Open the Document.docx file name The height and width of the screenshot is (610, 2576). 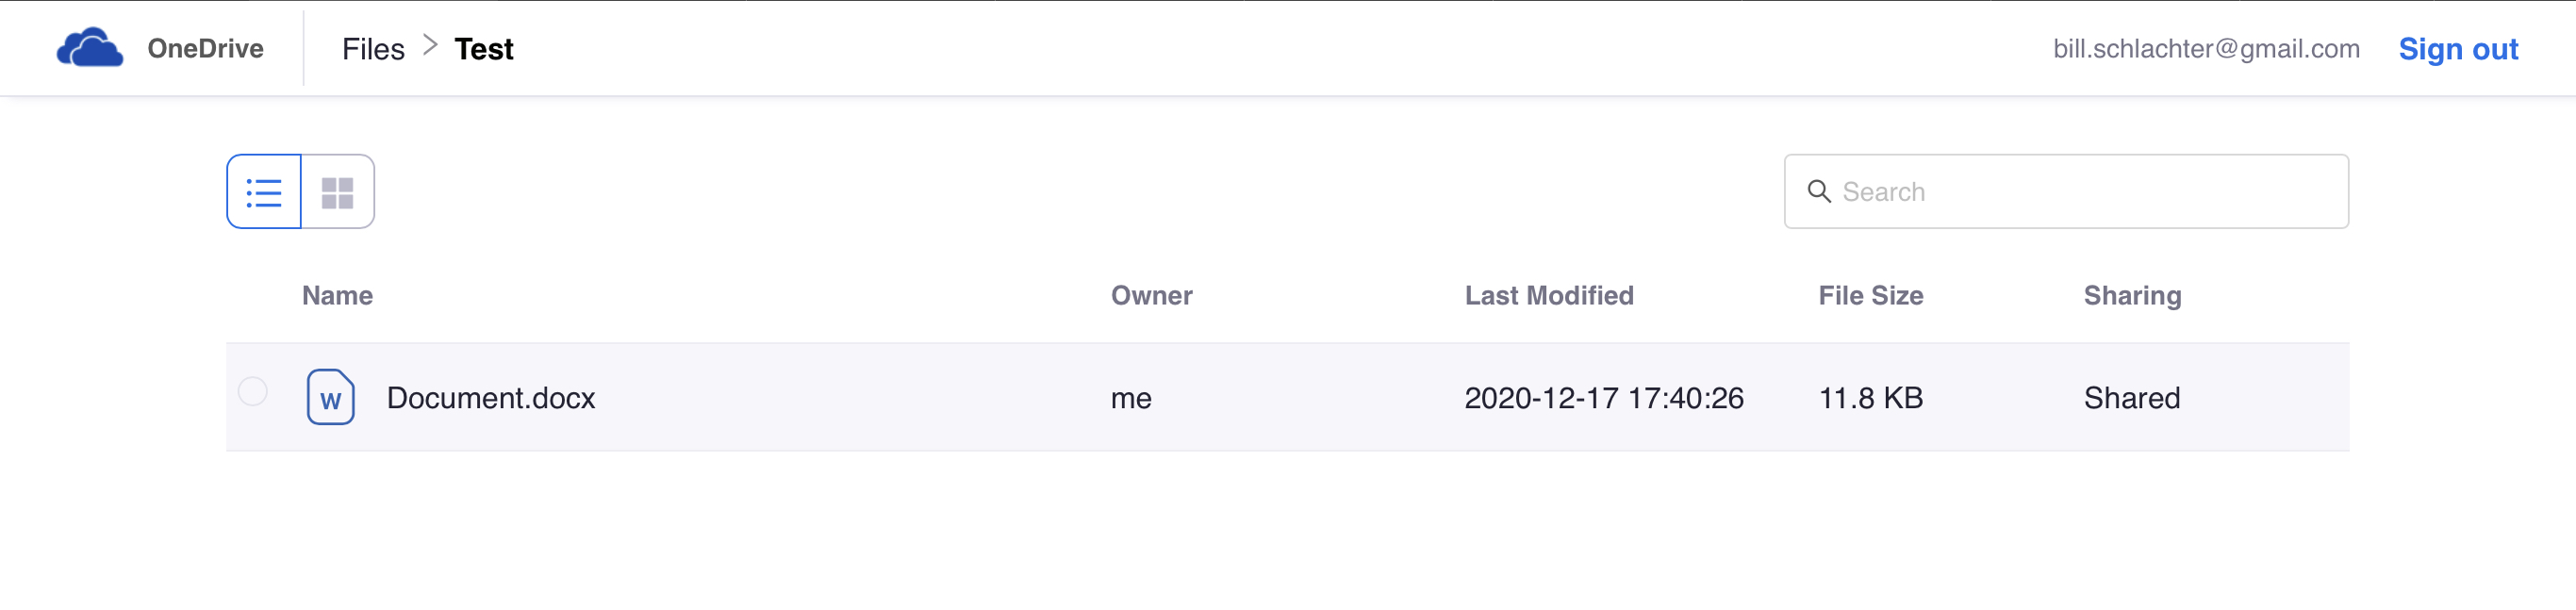pyautogui.click(x=491, y=398)
